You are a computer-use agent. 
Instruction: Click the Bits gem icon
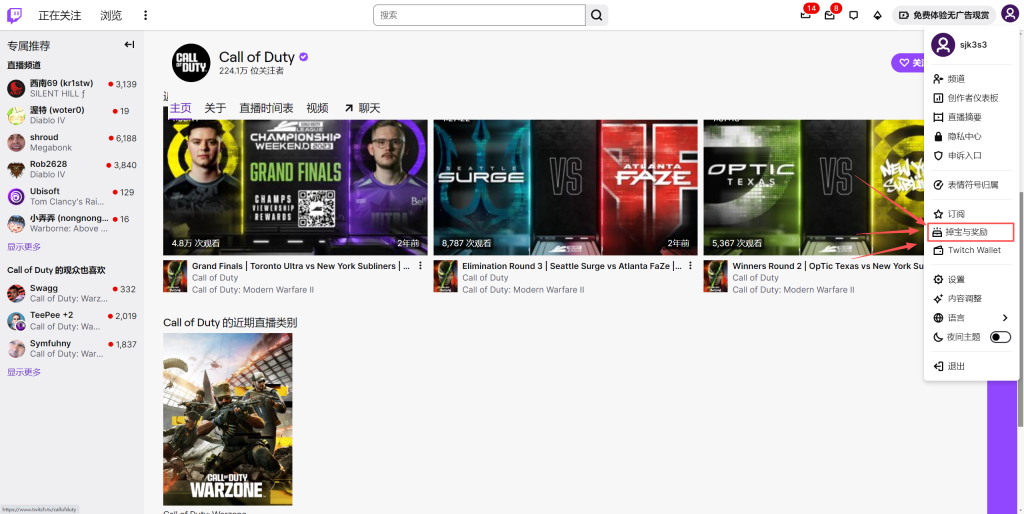(877, 15)
